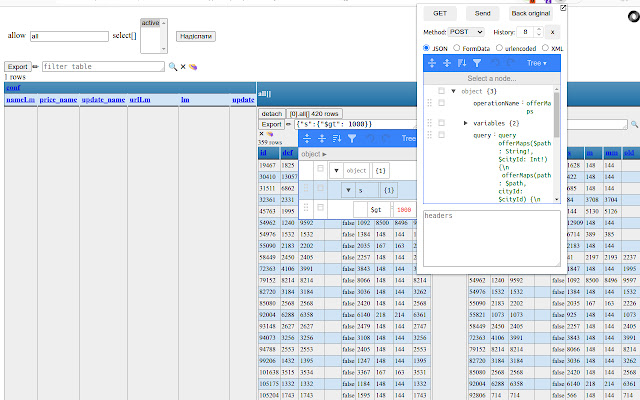Click magnifier search icon beside filter table

pos(173,67)
